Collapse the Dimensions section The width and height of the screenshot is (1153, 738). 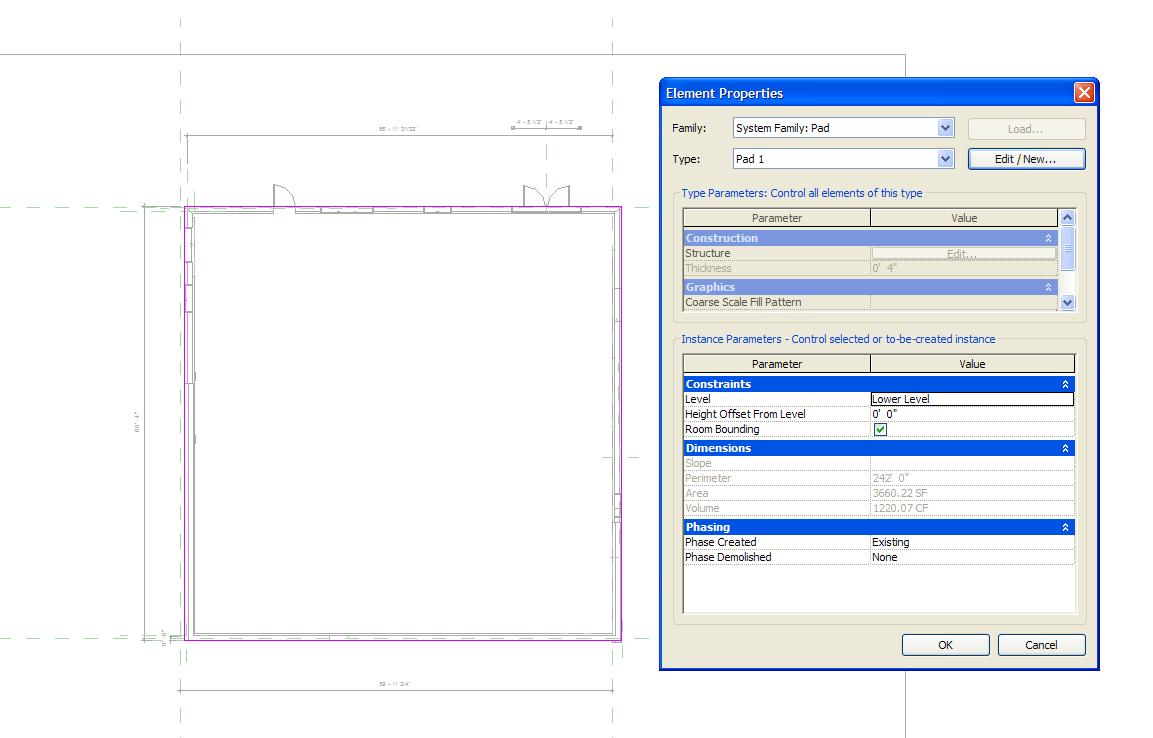[x=1065, y=448]
